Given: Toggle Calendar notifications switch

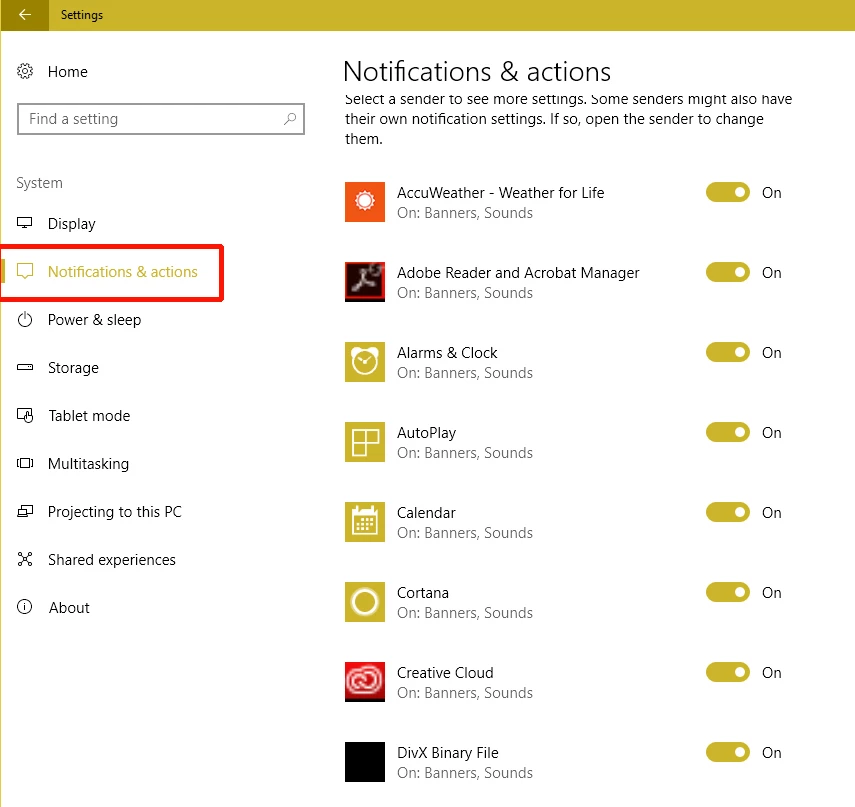Looking at the screenshot, I should tap(728, 512).
